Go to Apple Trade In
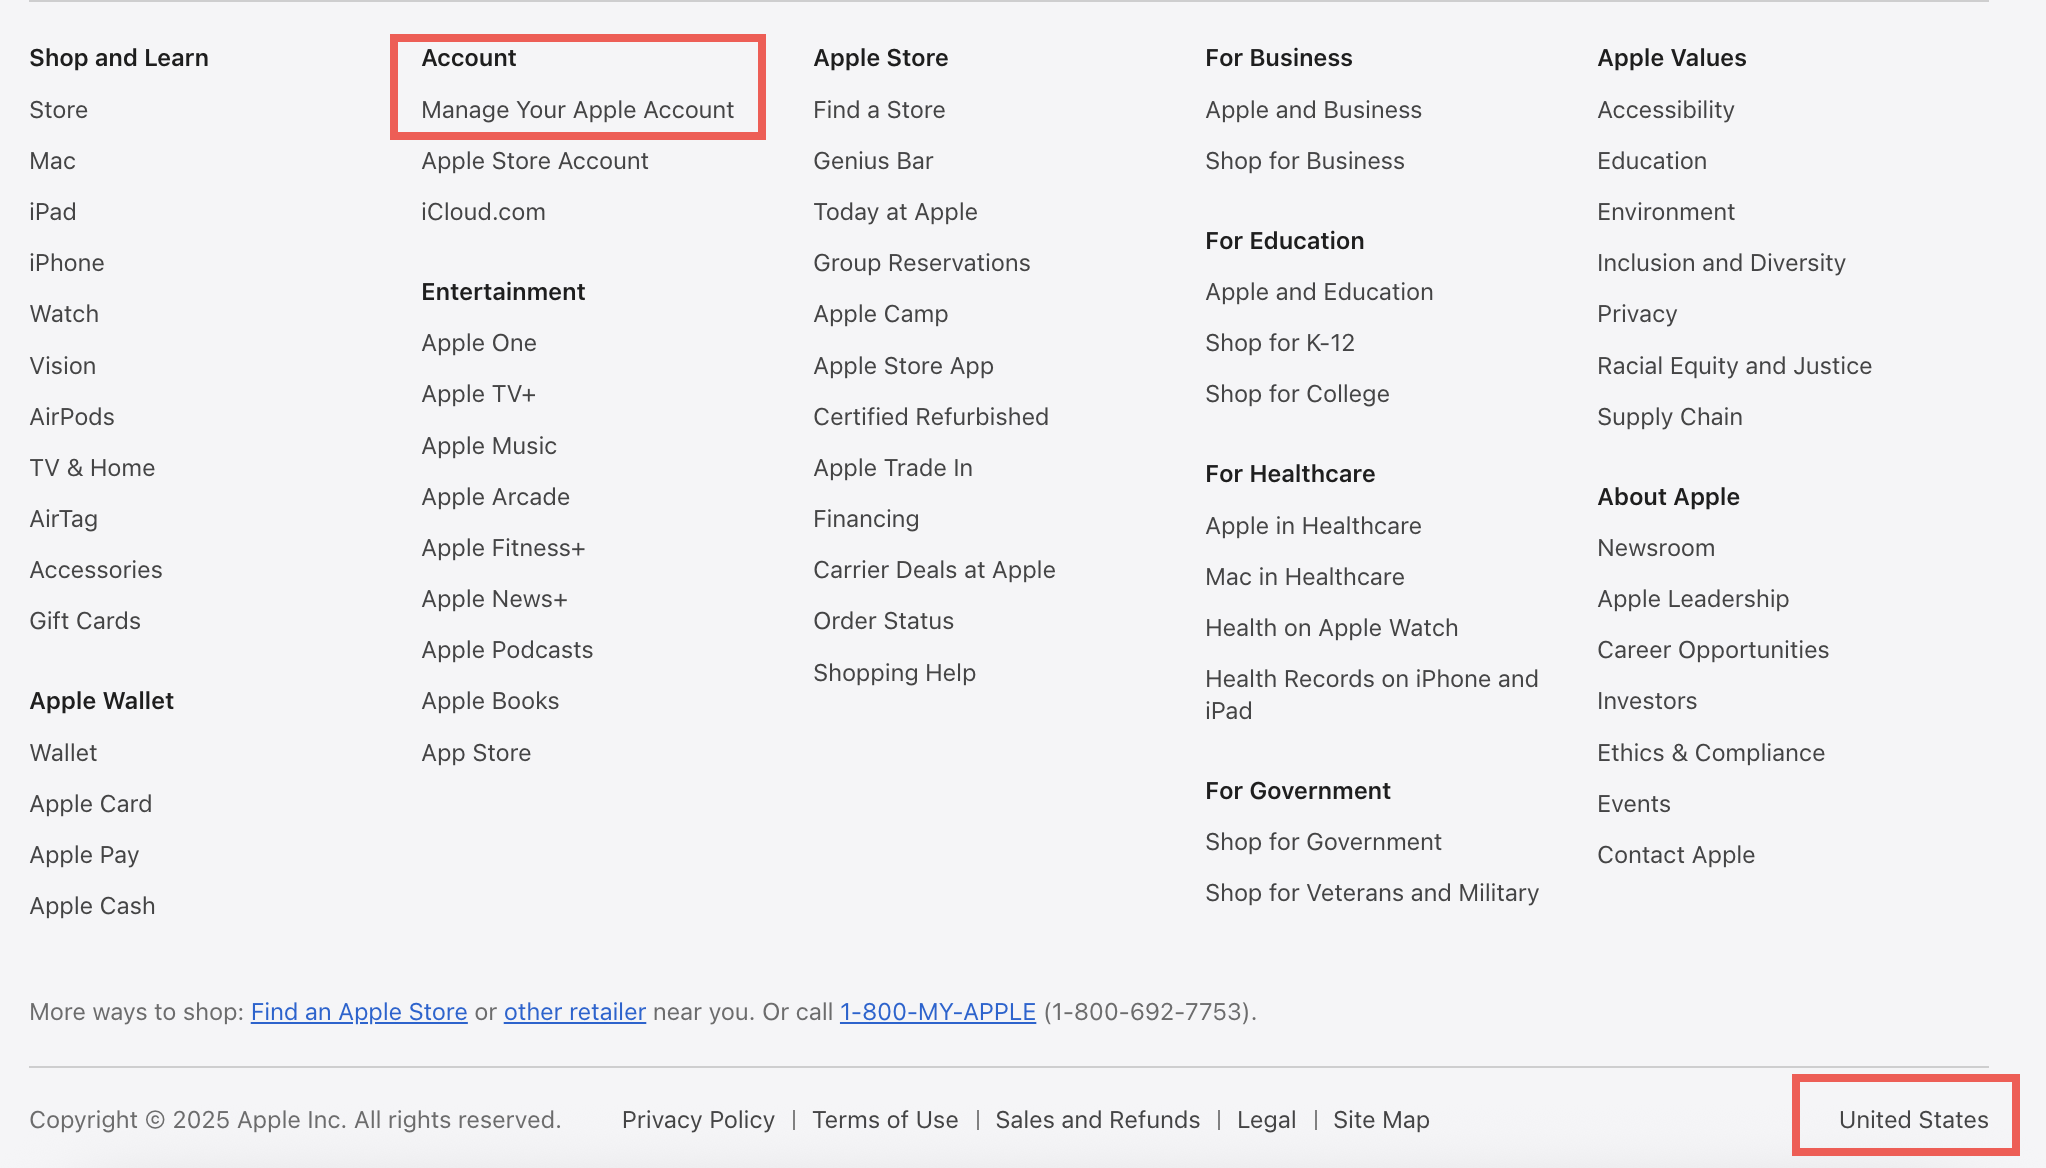 coord(892,468)
